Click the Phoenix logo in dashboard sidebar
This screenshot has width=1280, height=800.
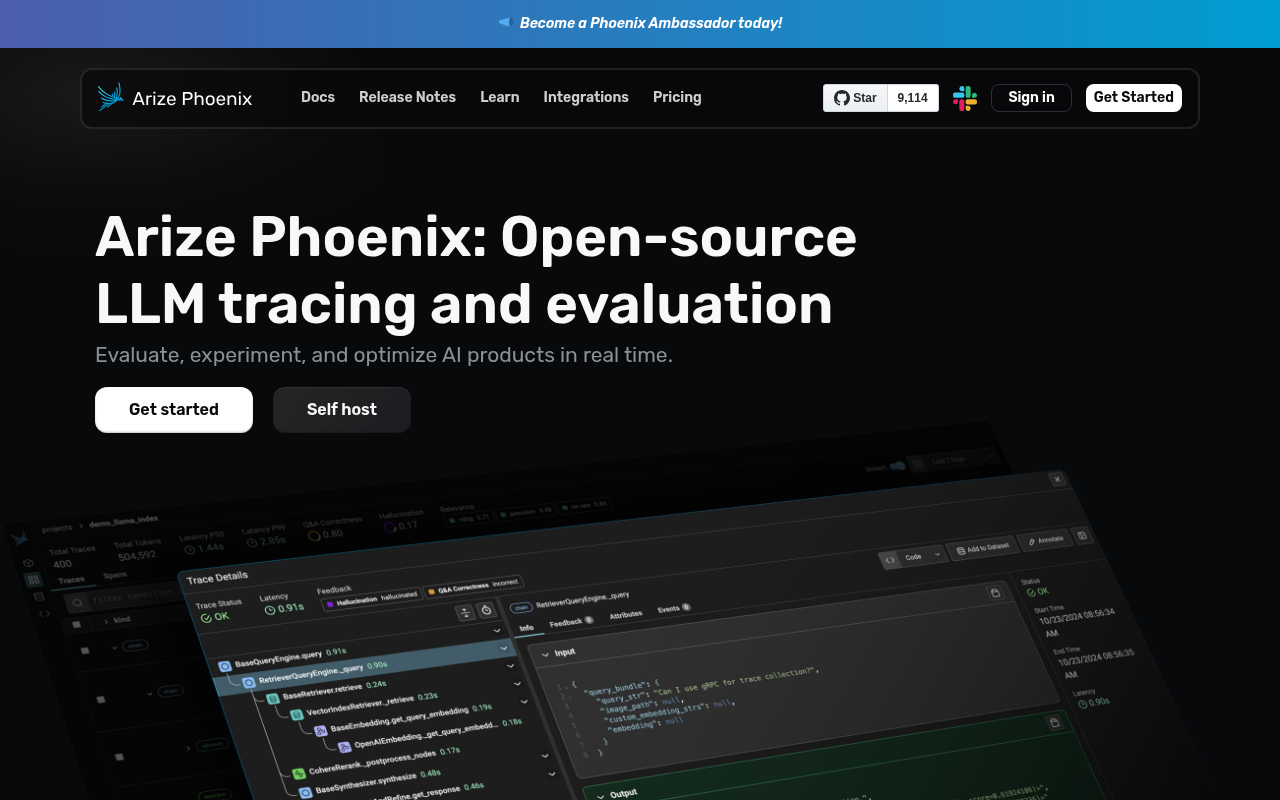point(20,539)
